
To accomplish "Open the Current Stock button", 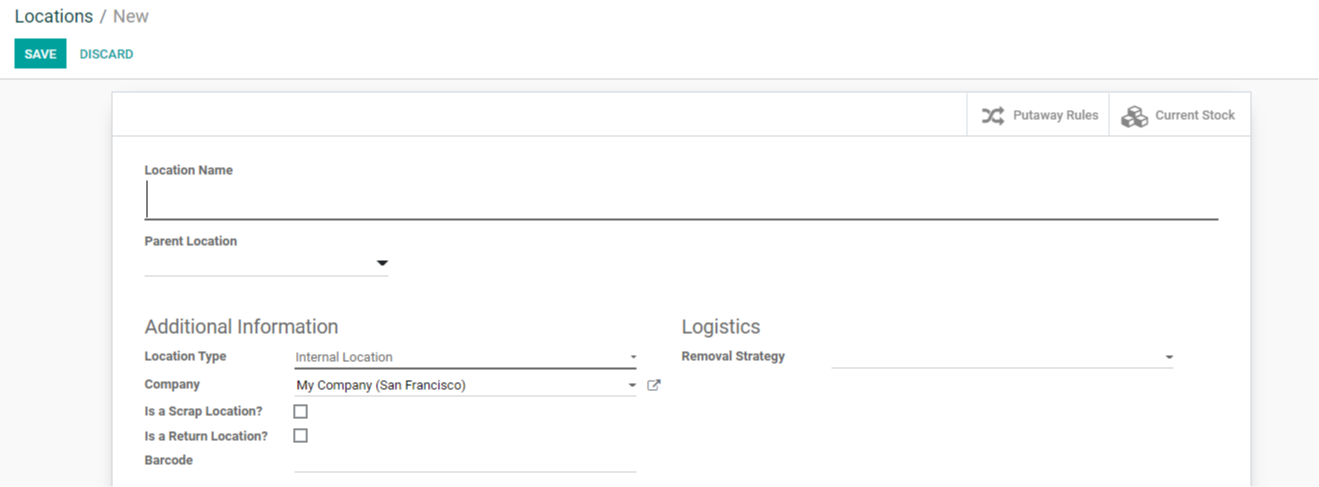I will click(x=1179, y=115).
